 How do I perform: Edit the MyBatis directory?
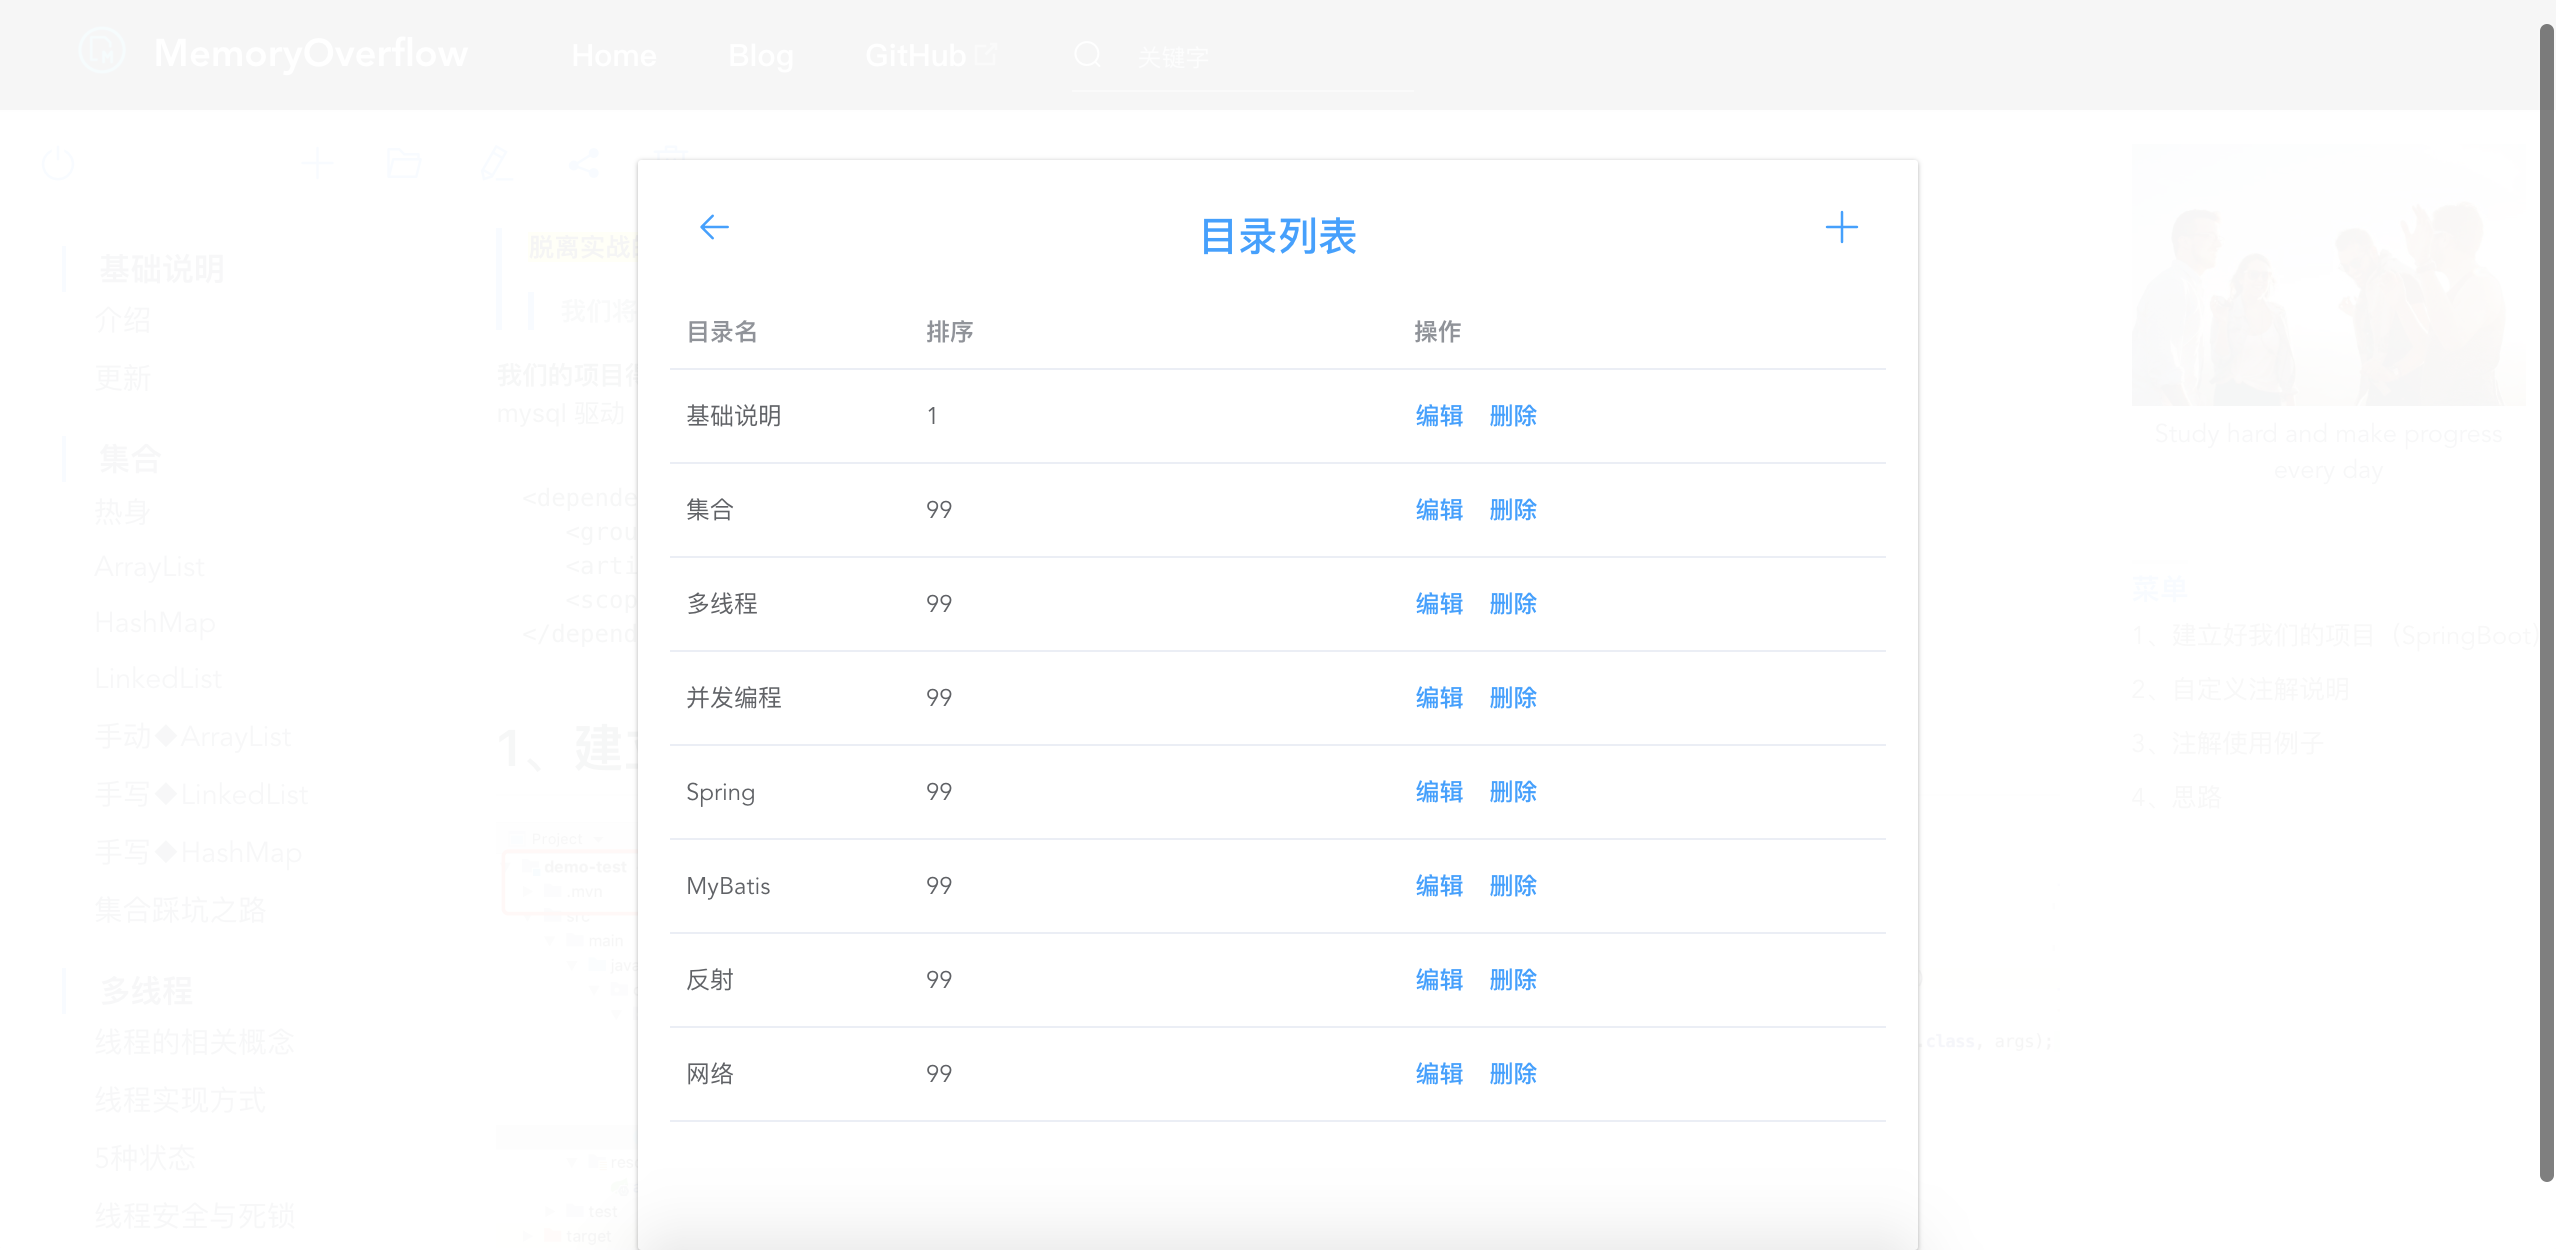click(1439, 886)
